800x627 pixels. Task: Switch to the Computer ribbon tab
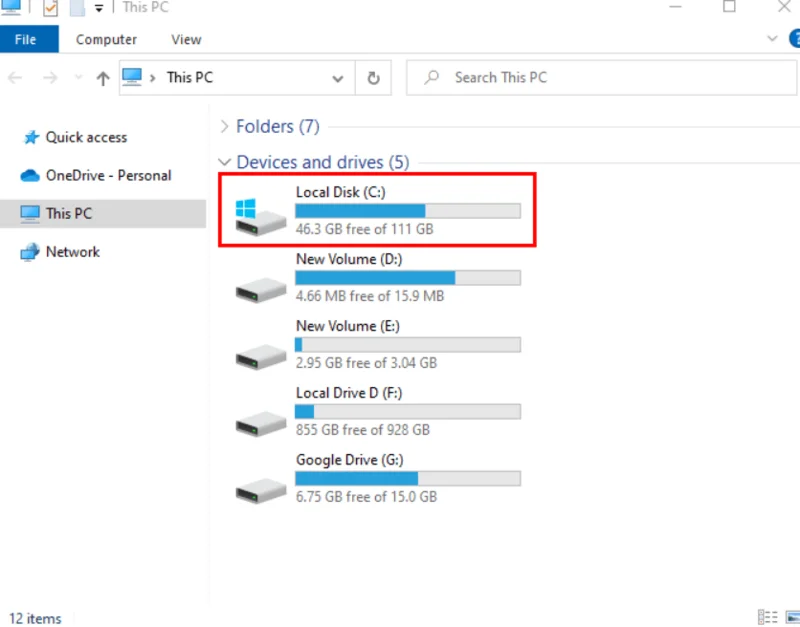106,39
